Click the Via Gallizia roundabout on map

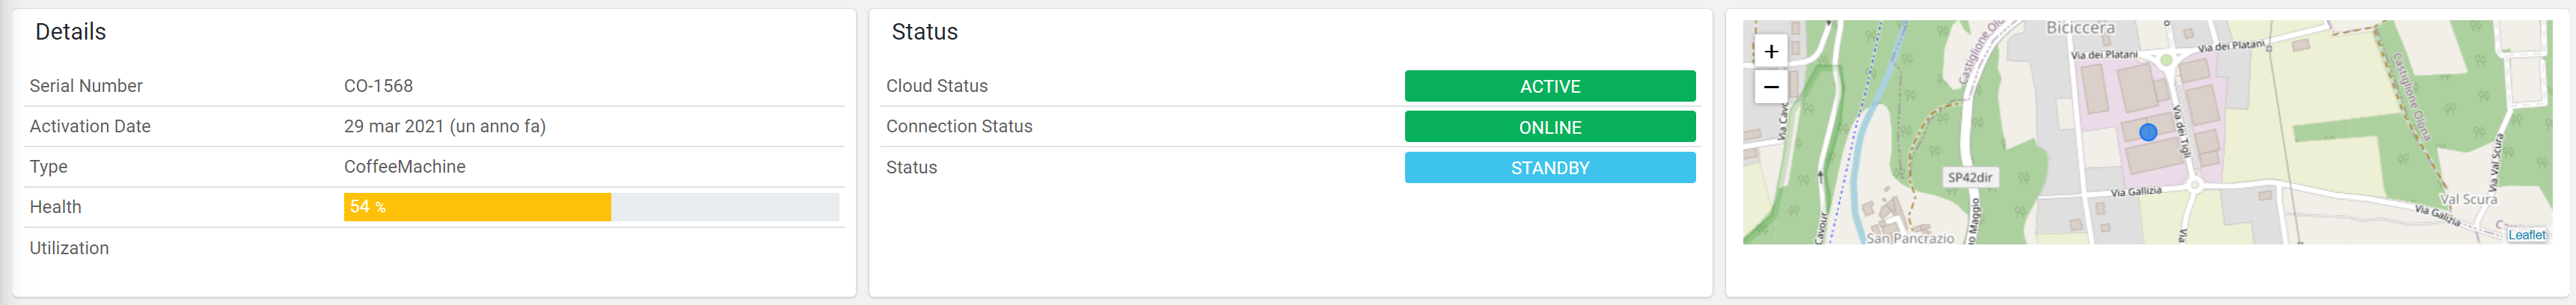coord(2195,185)
